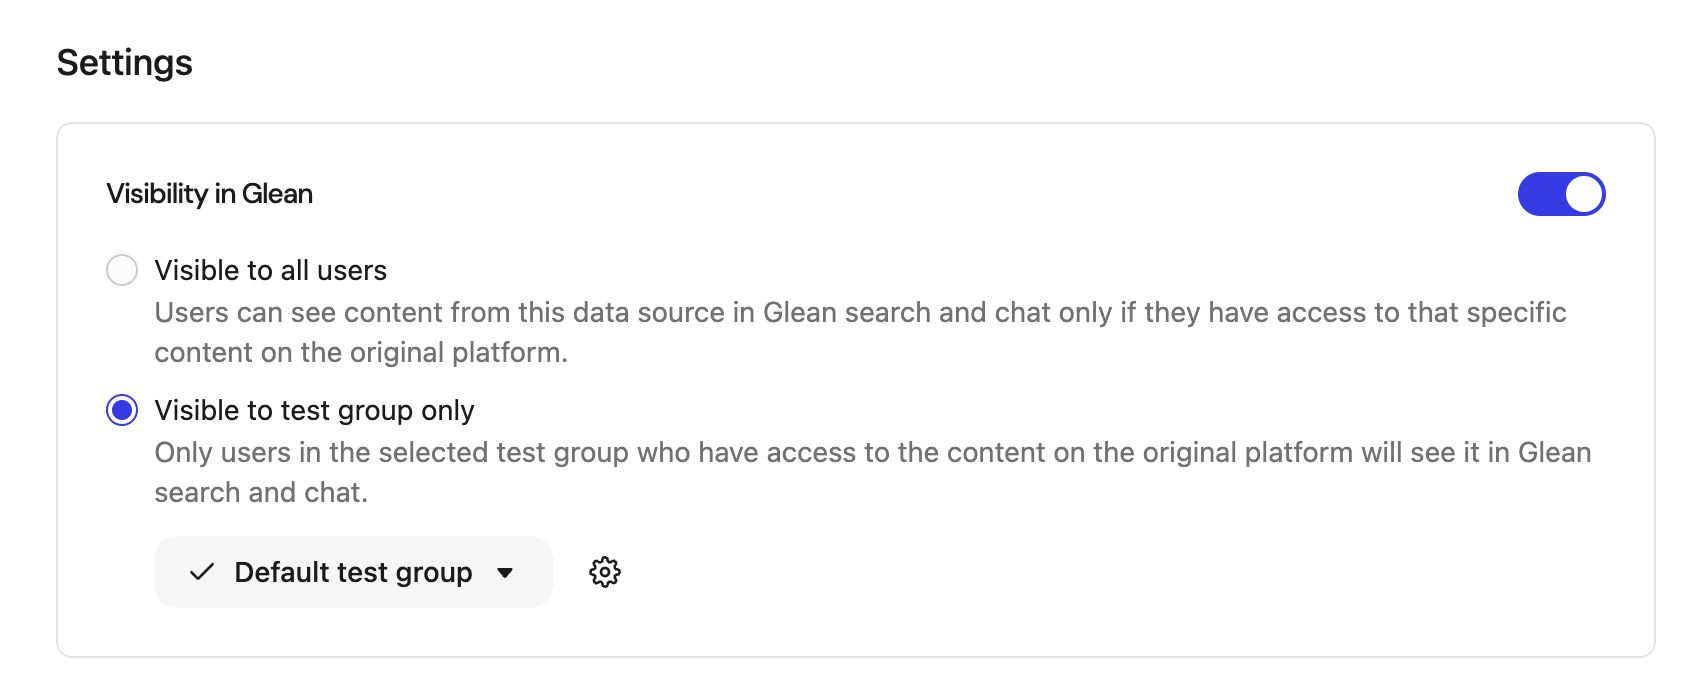Click the Visibility in Glean label

coord(209,193)
